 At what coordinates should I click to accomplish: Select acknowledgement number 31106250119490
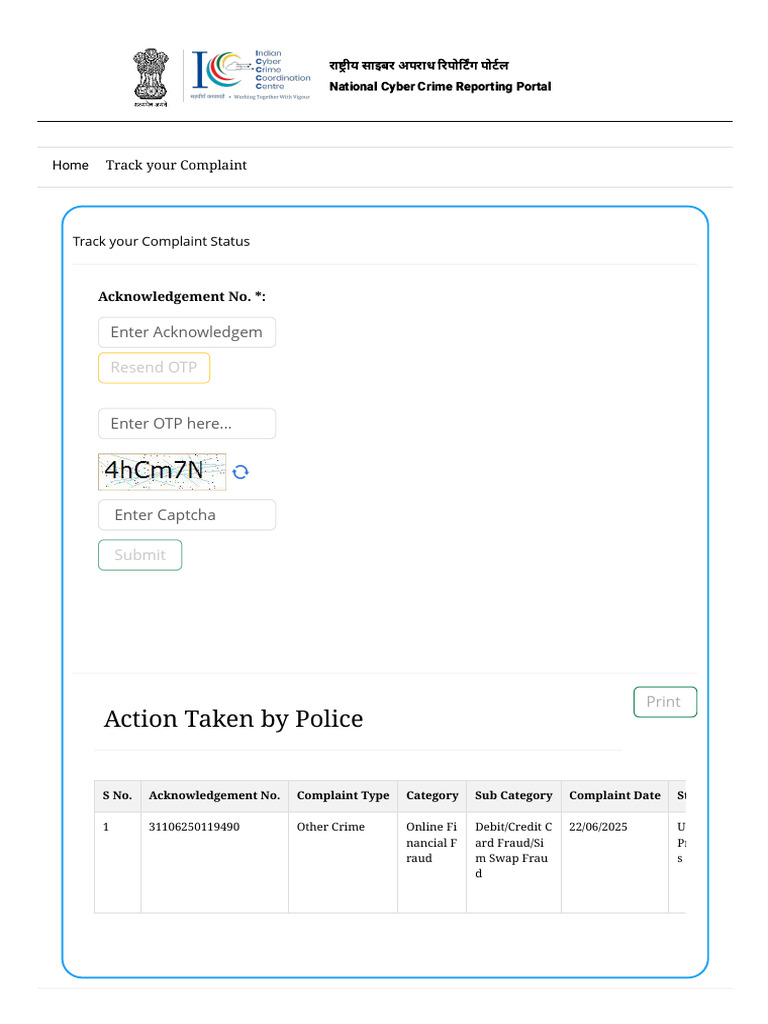[x=194, y=827]
